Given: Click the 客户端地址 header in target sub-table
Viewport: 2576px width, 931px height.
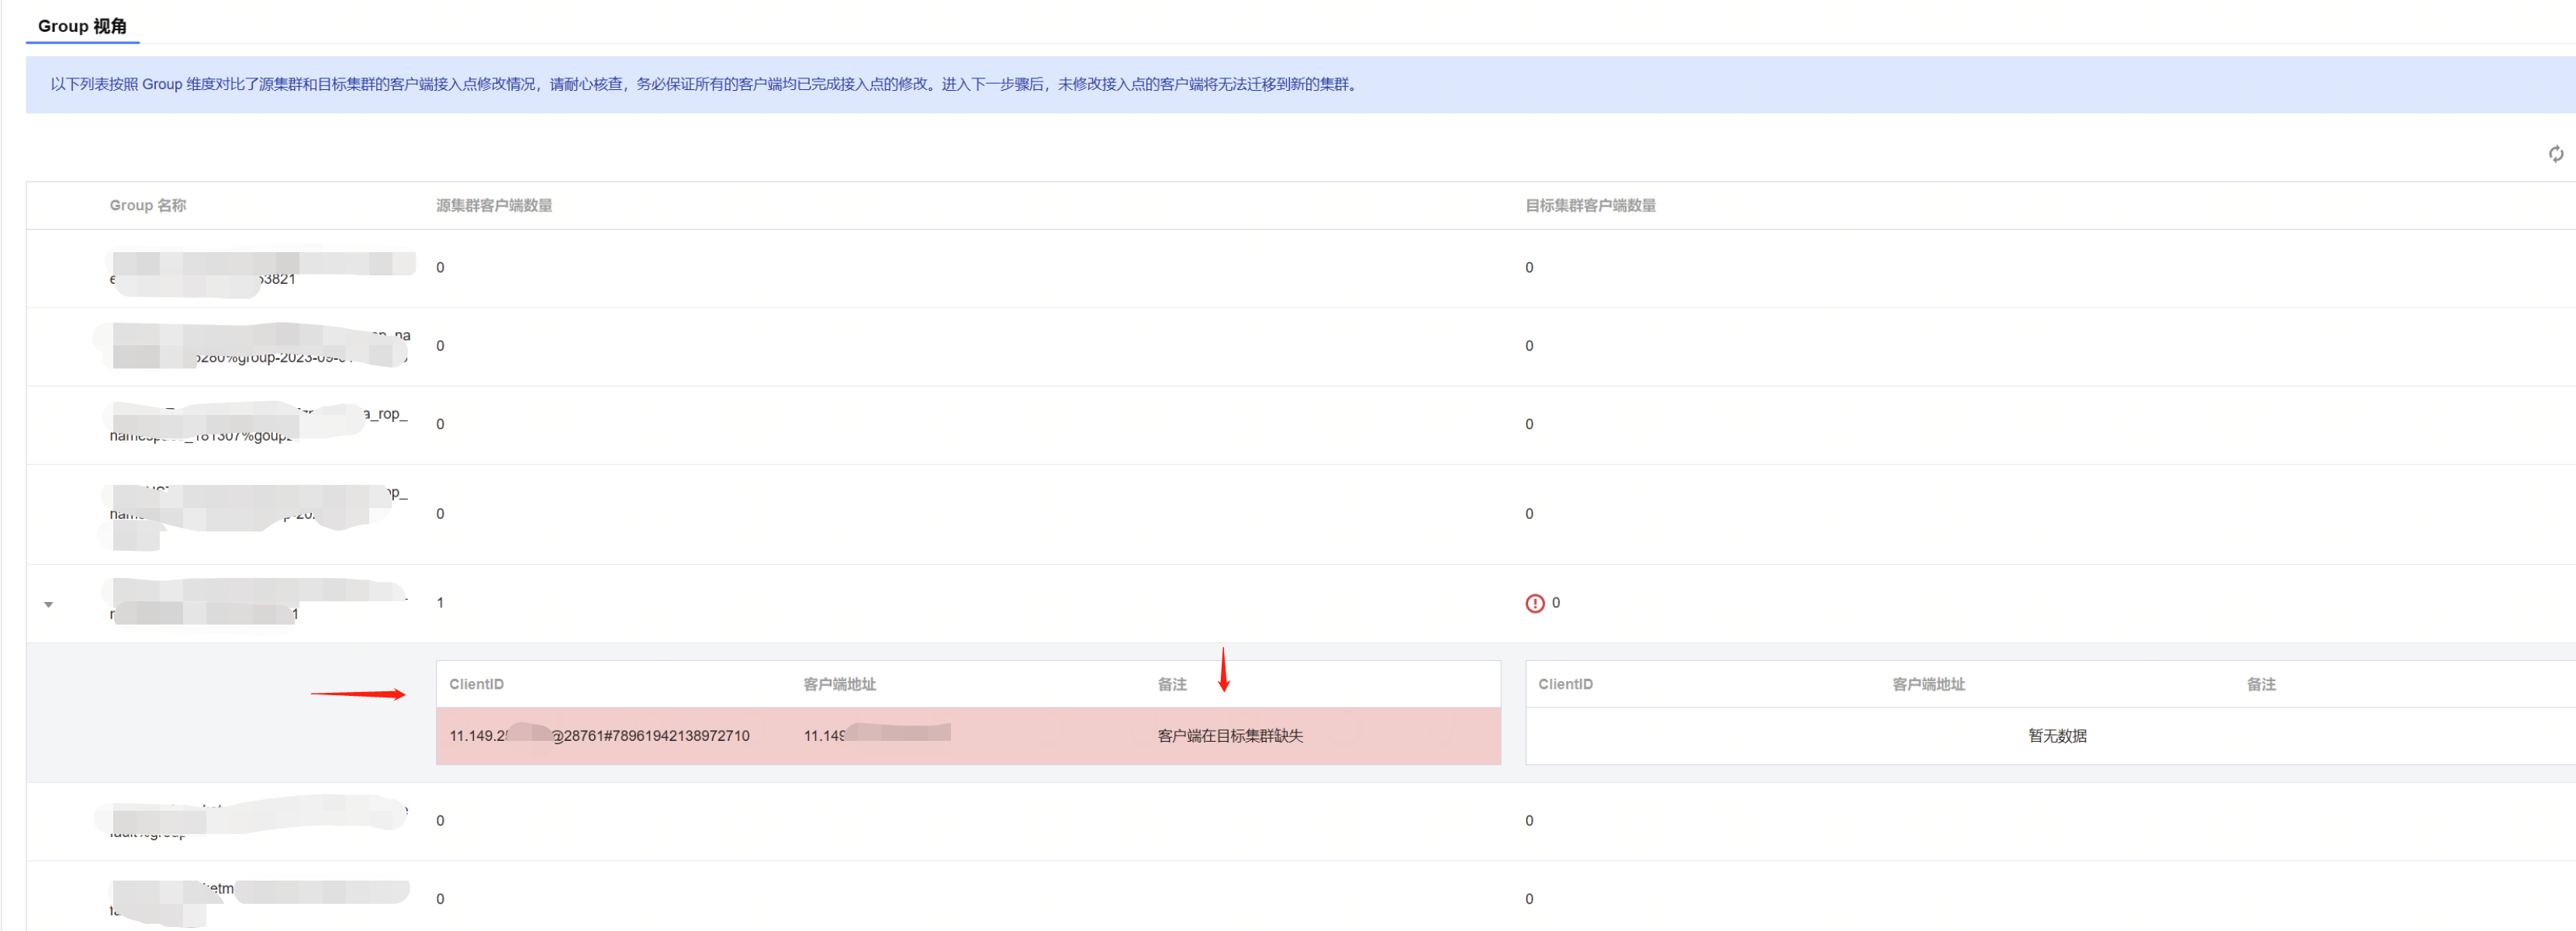Looking at the screenshot, I should pyautogui.click(x=1928, y=685).
